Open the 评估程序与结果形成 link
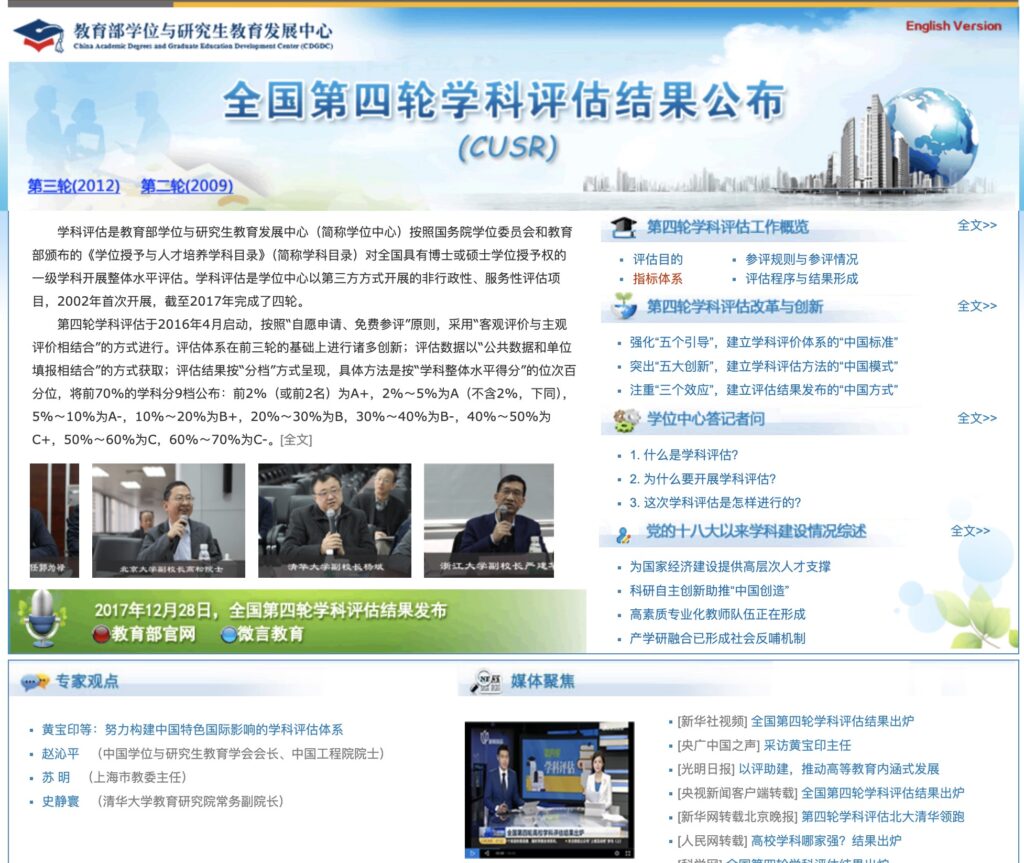The width and height of the screenshot is (1024, 863). tap(801, 279)
